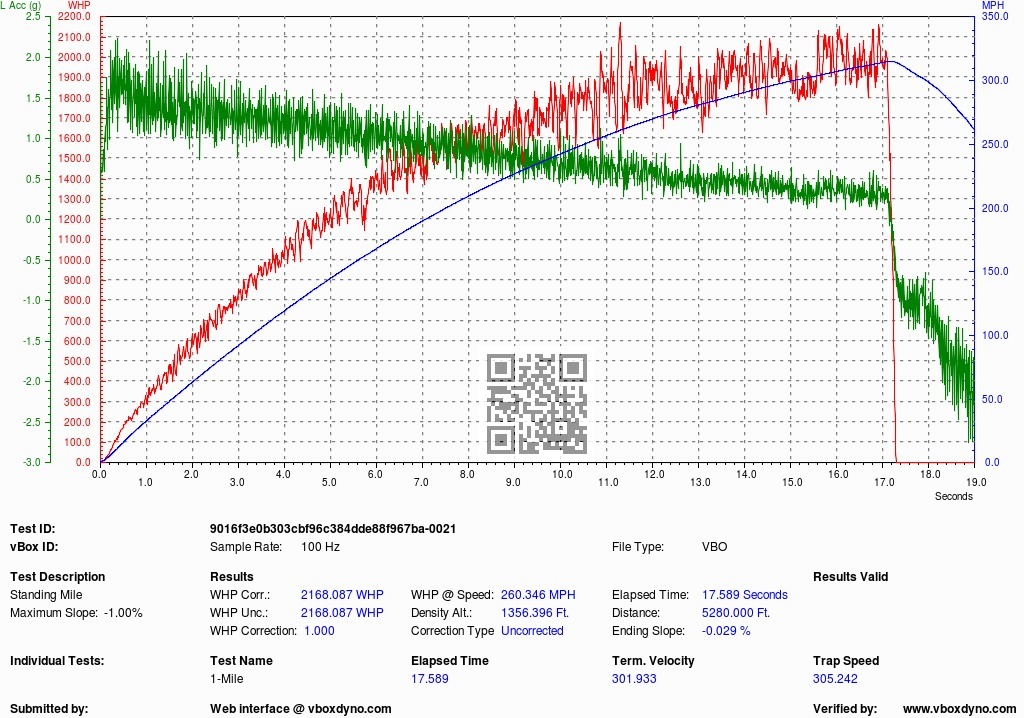Click the 1-Mile test name

point(226,679)
